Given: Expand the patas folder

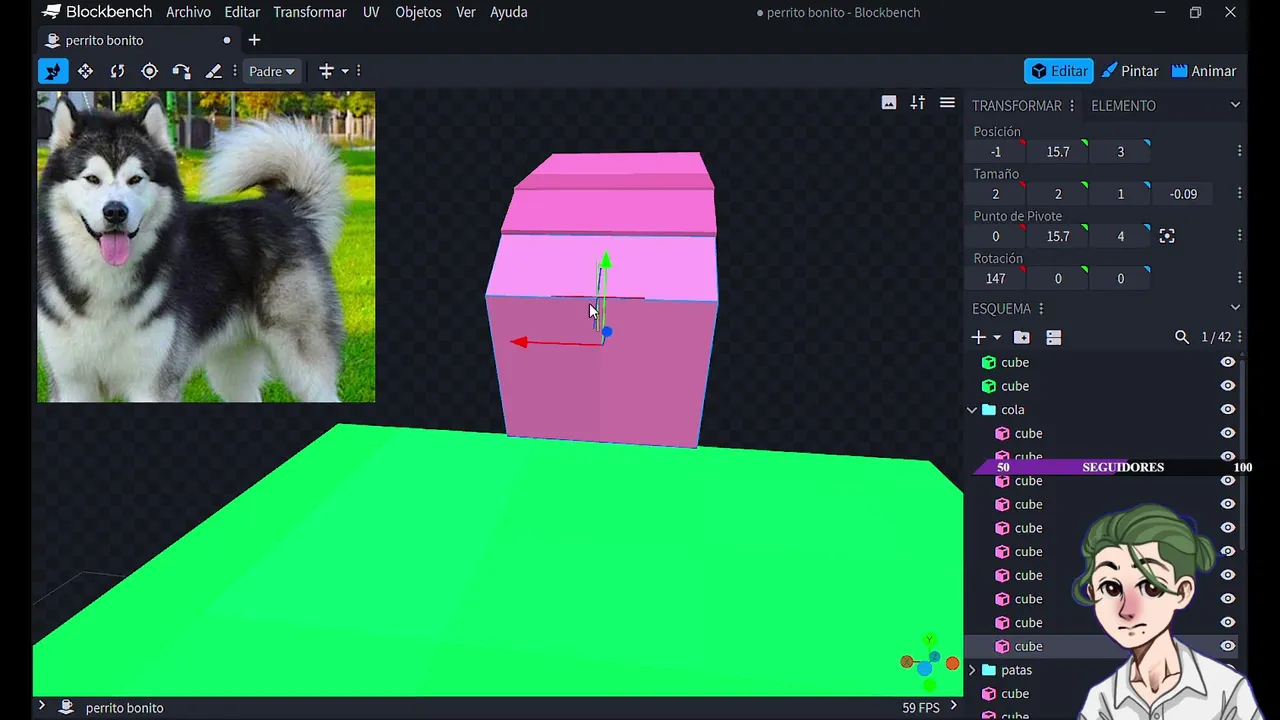Looking at the screenshot, I should coord(972,670).
